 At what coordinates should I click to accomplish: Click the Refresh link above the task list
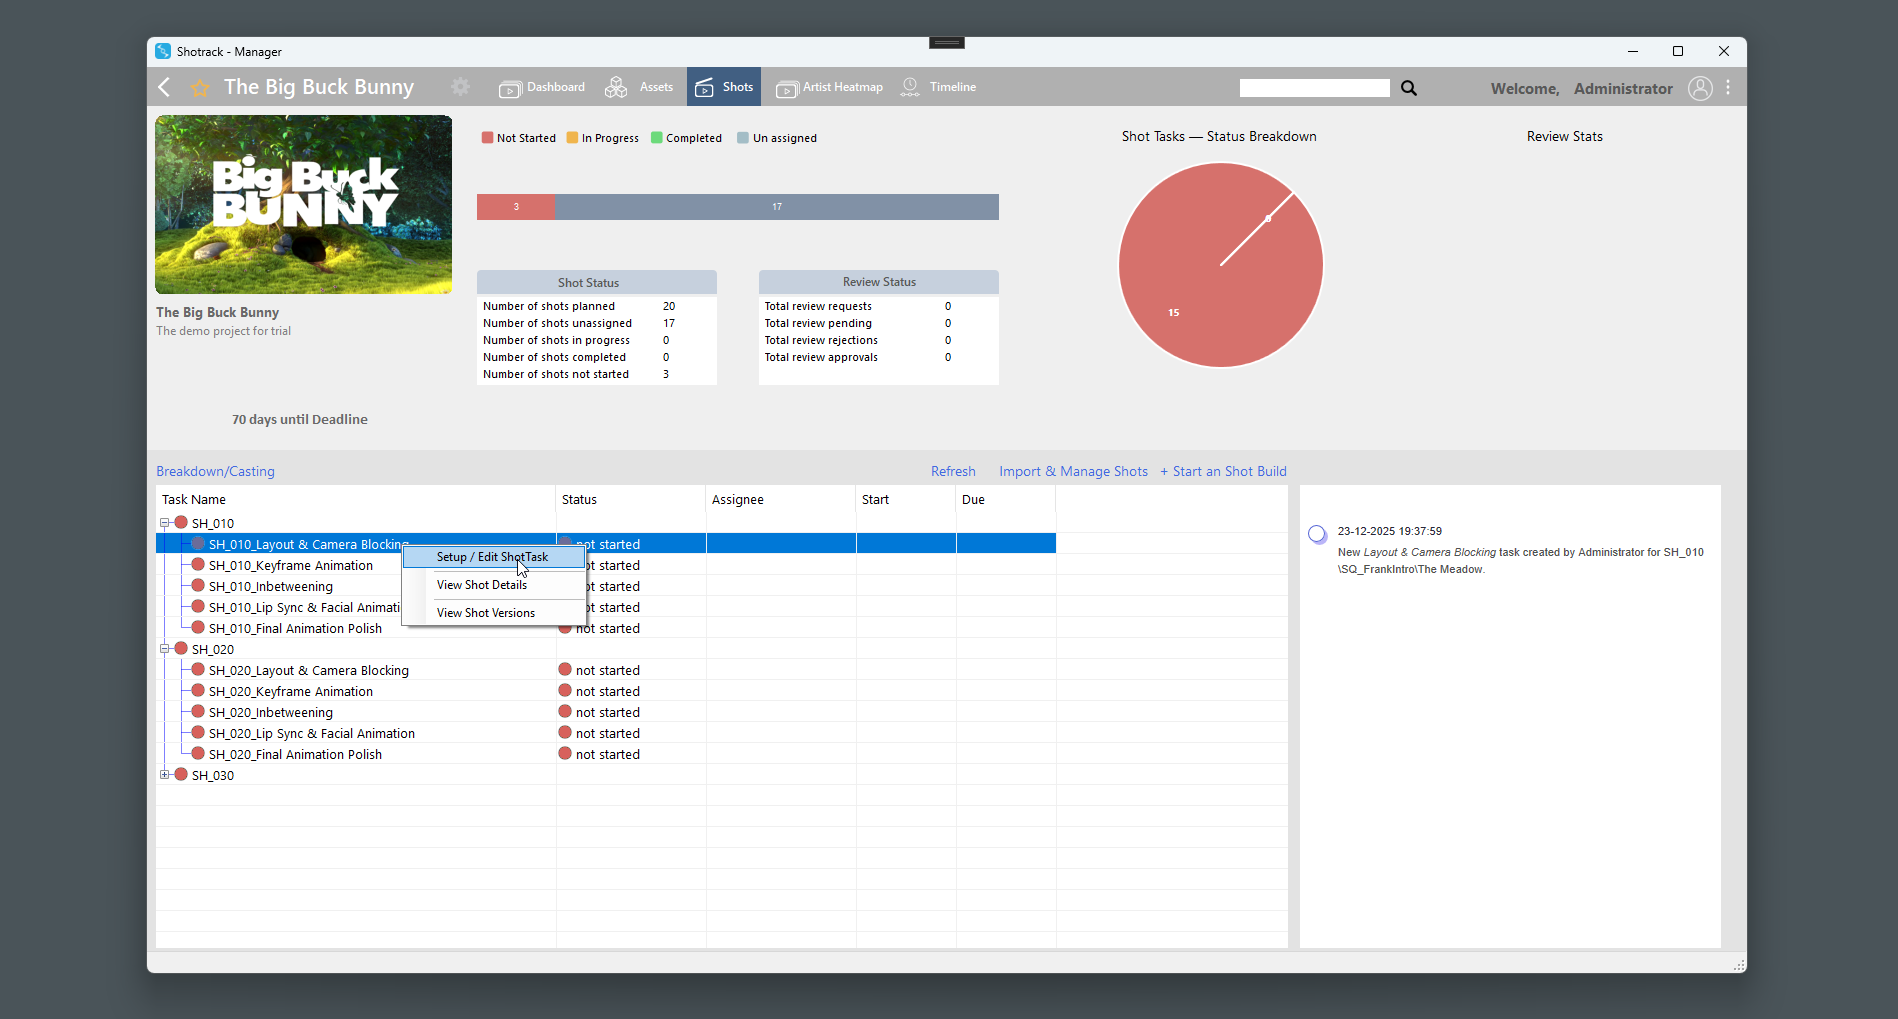tap(953, 471)
